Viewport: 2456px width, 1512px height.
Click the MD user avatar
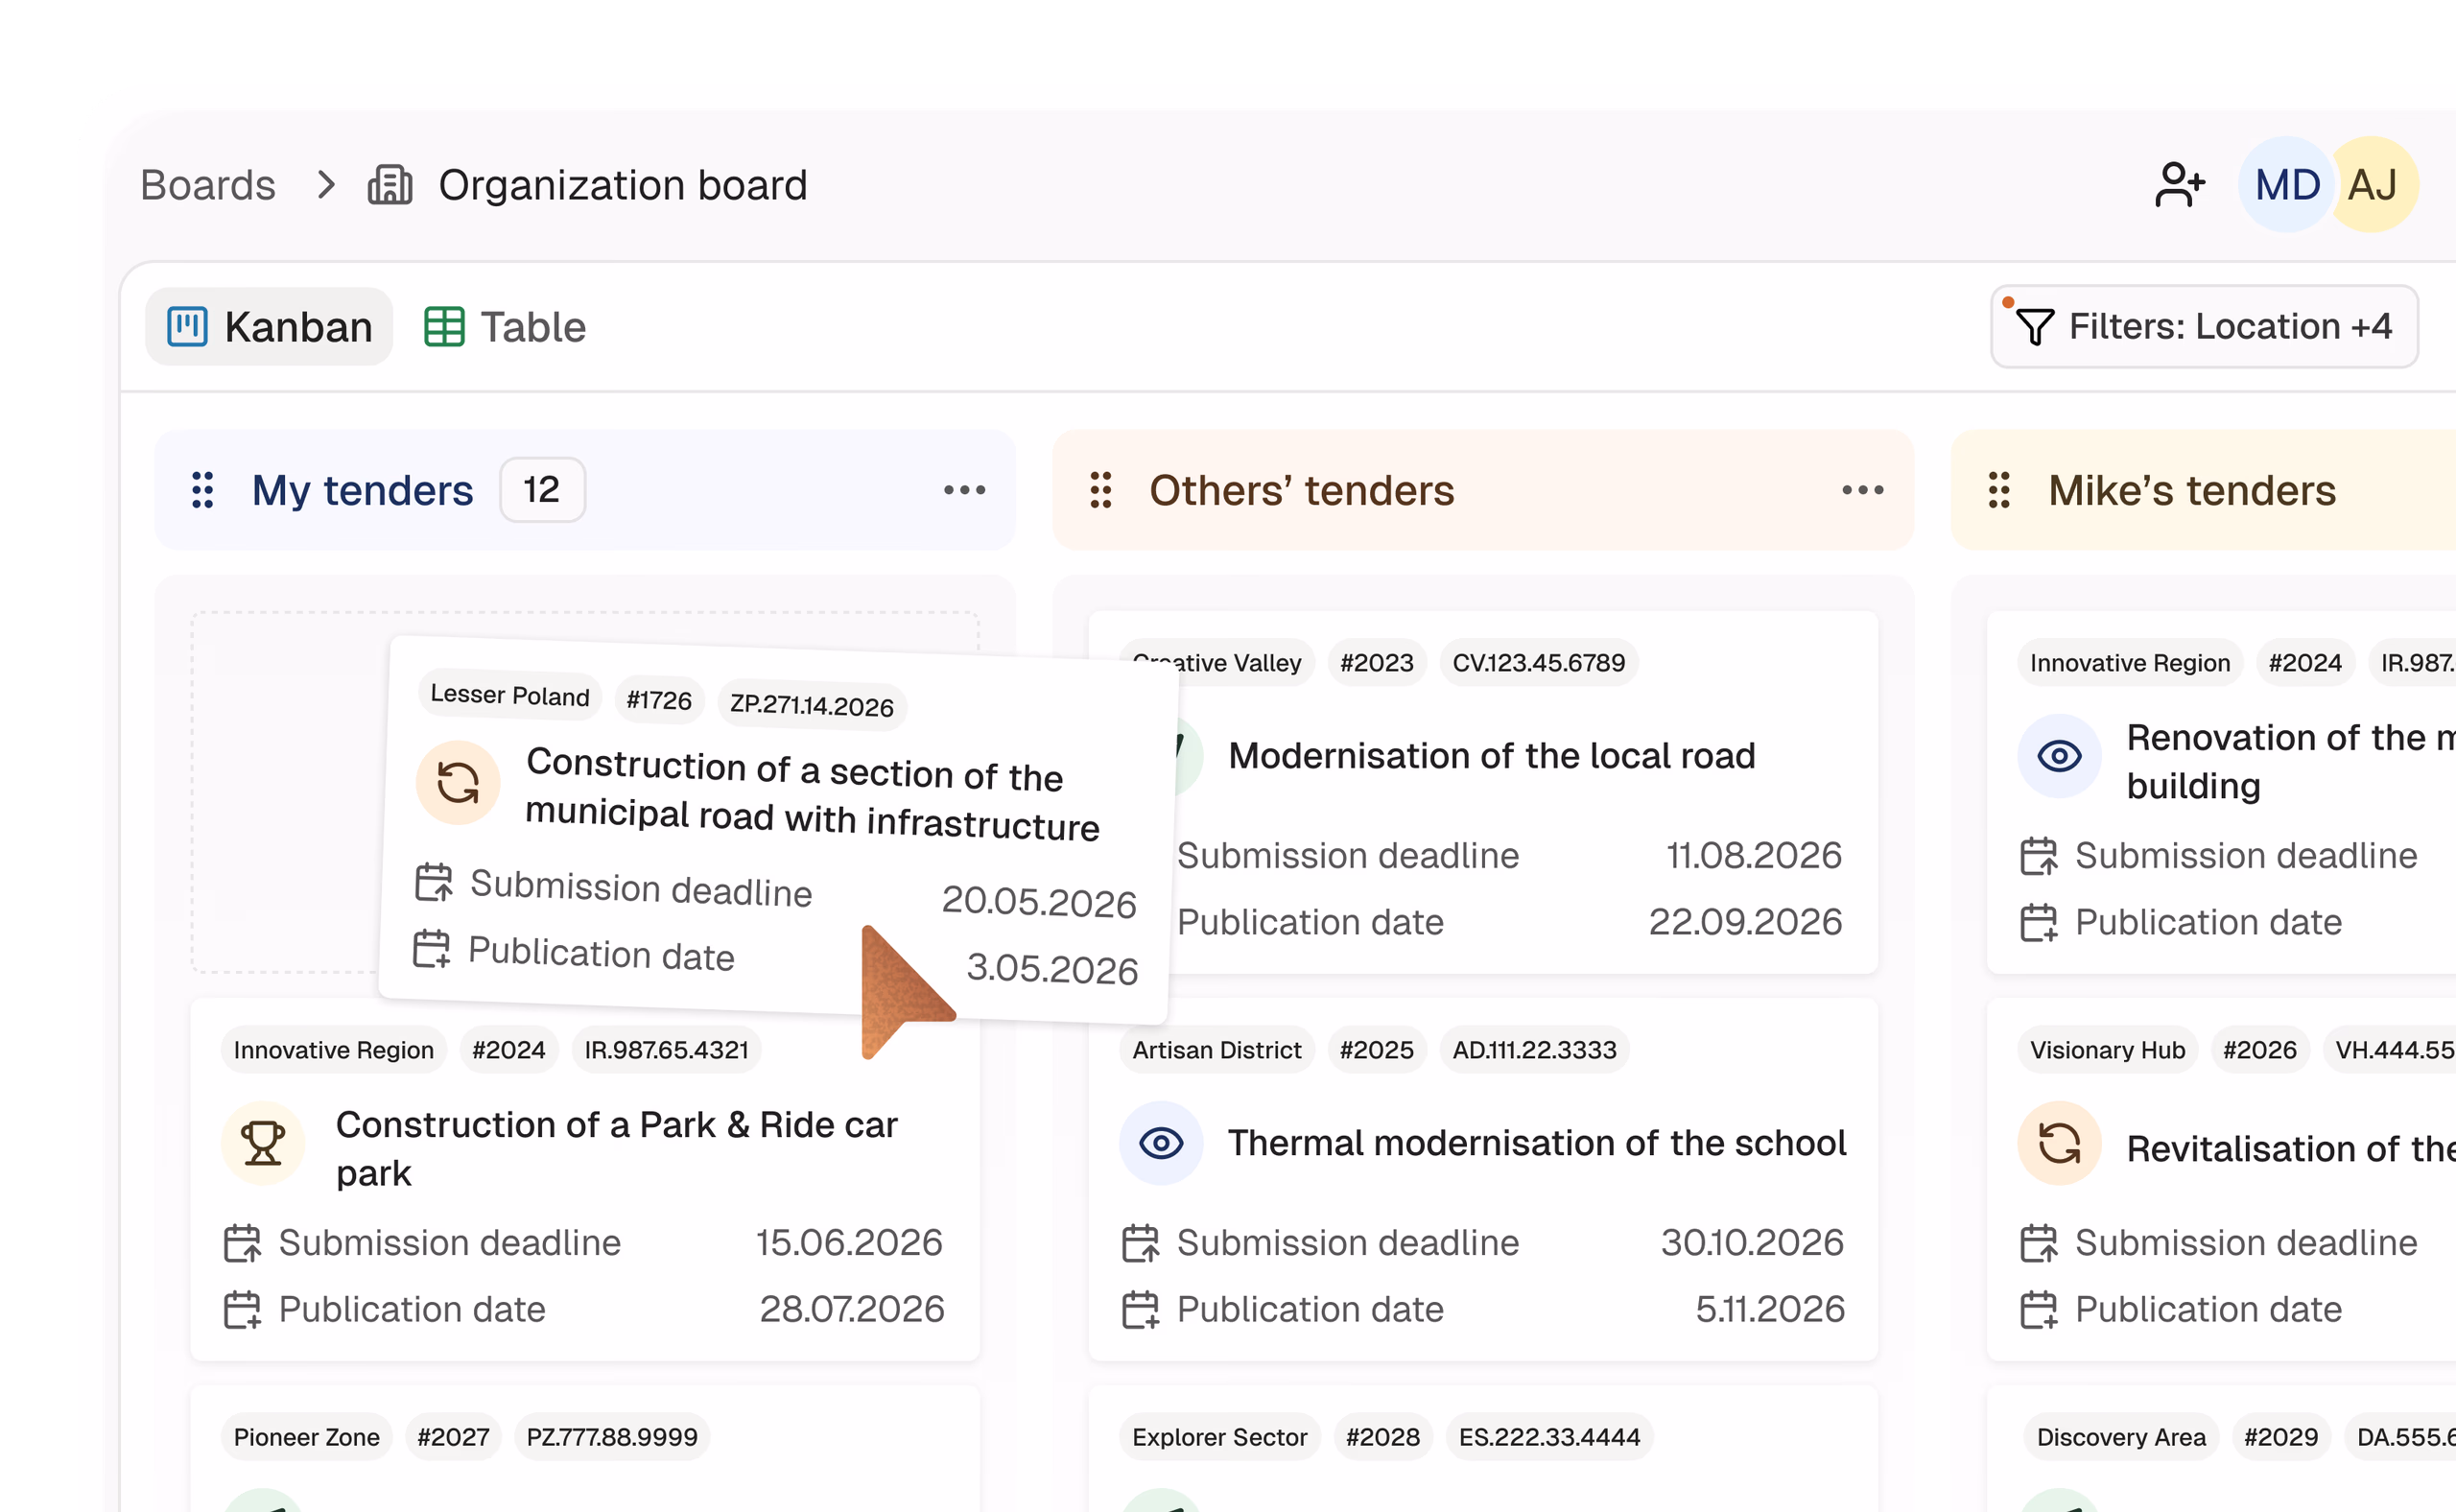click(x=2286, y=185)
